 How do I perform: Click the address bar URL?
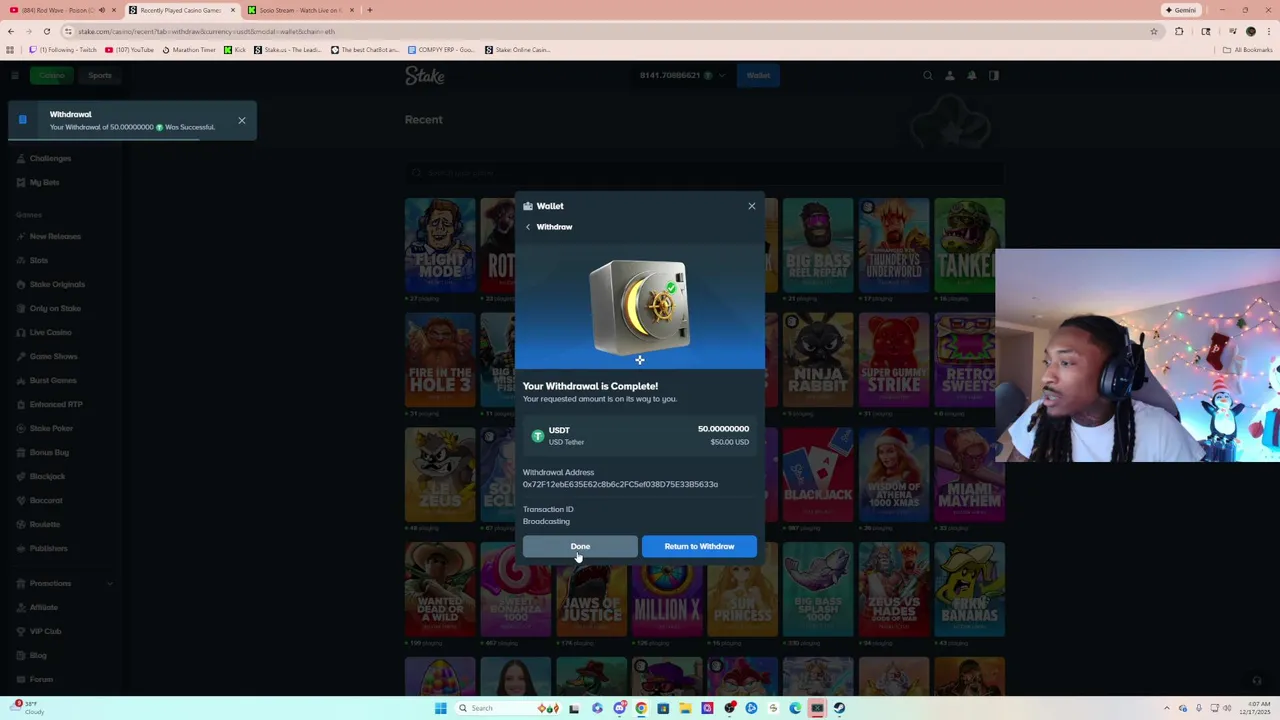point(206,31)
